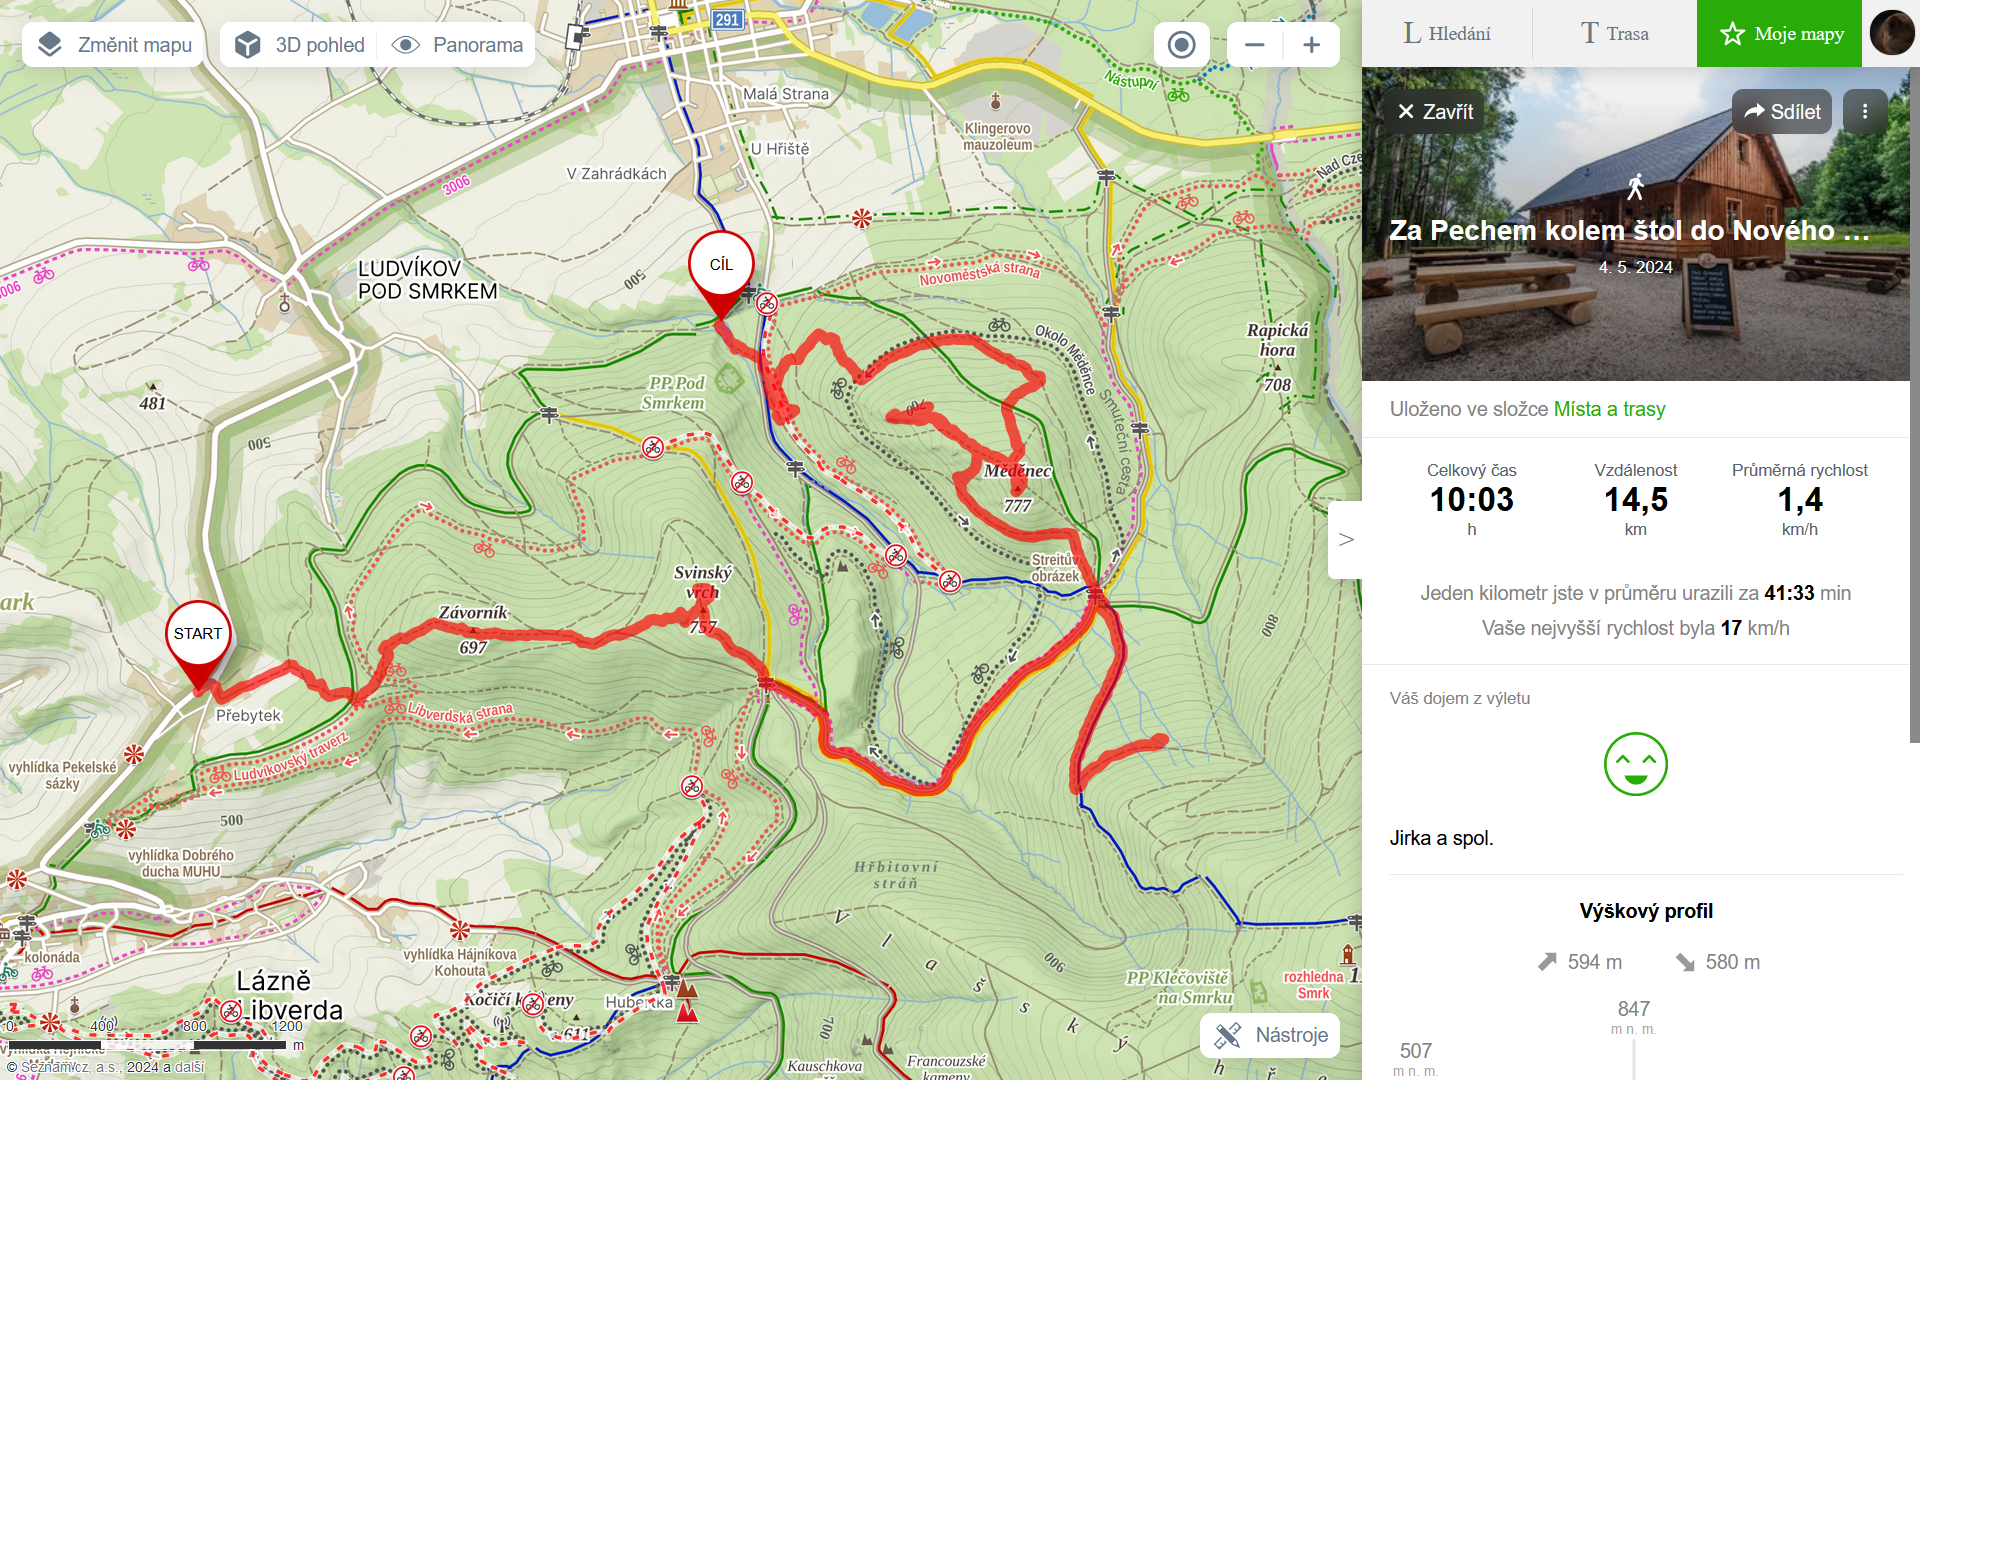
Task: Open the Místa a trasy folder link
Action: (x=1609, y=409)
